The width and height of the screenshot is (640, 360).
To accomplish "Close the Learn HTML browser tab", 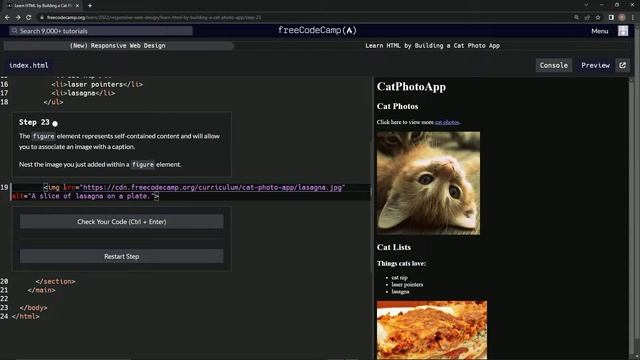I will (77, 6).
